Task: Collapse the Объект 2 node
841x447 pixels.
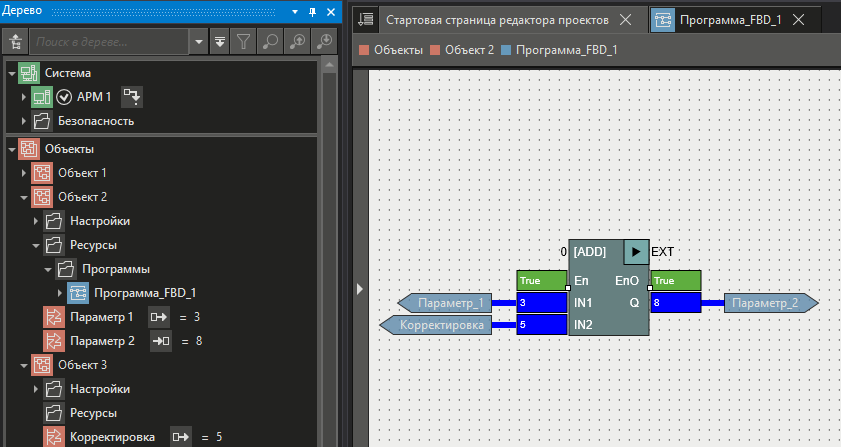Action: 24,197
